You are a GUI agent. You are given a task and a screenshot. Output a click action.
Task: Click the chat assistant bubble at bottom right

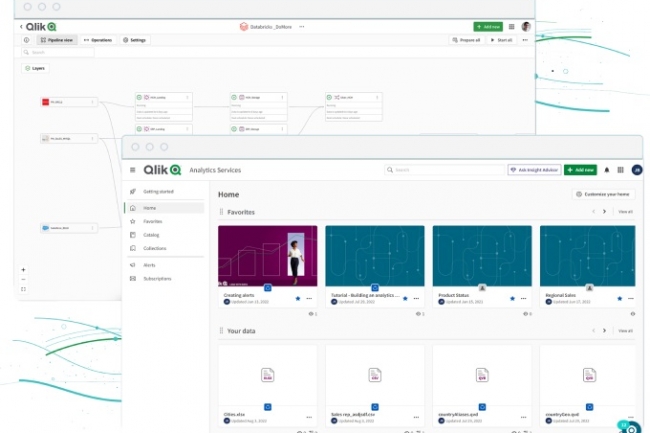click(x=631, y=428)
